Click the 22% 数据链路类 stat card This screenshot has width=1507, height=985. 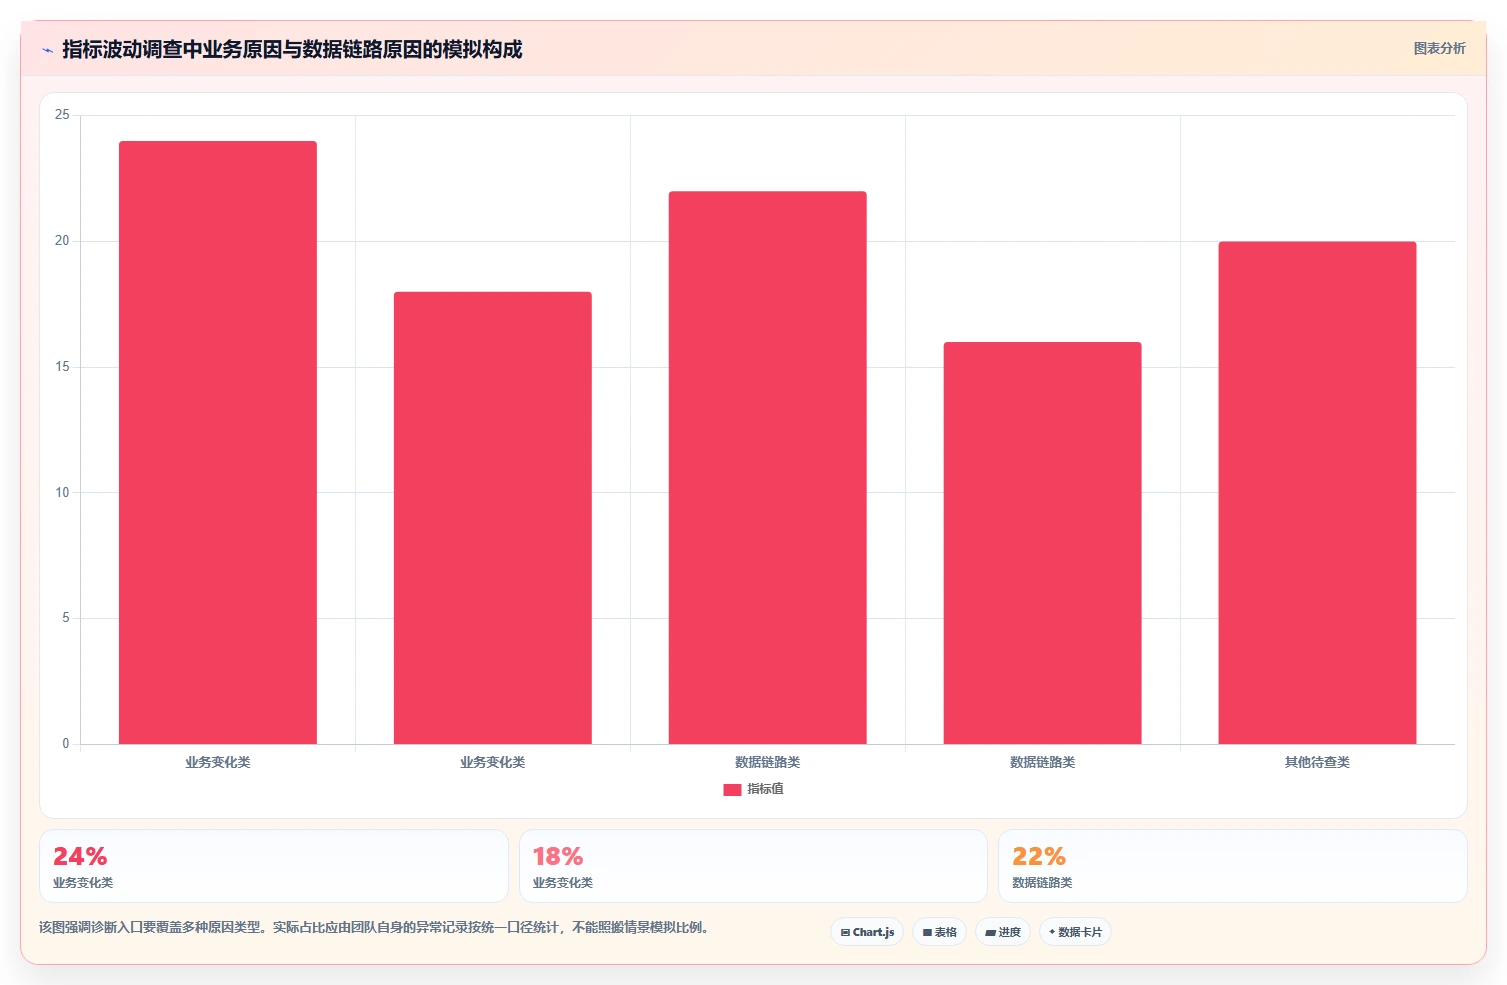point(1233,866)
